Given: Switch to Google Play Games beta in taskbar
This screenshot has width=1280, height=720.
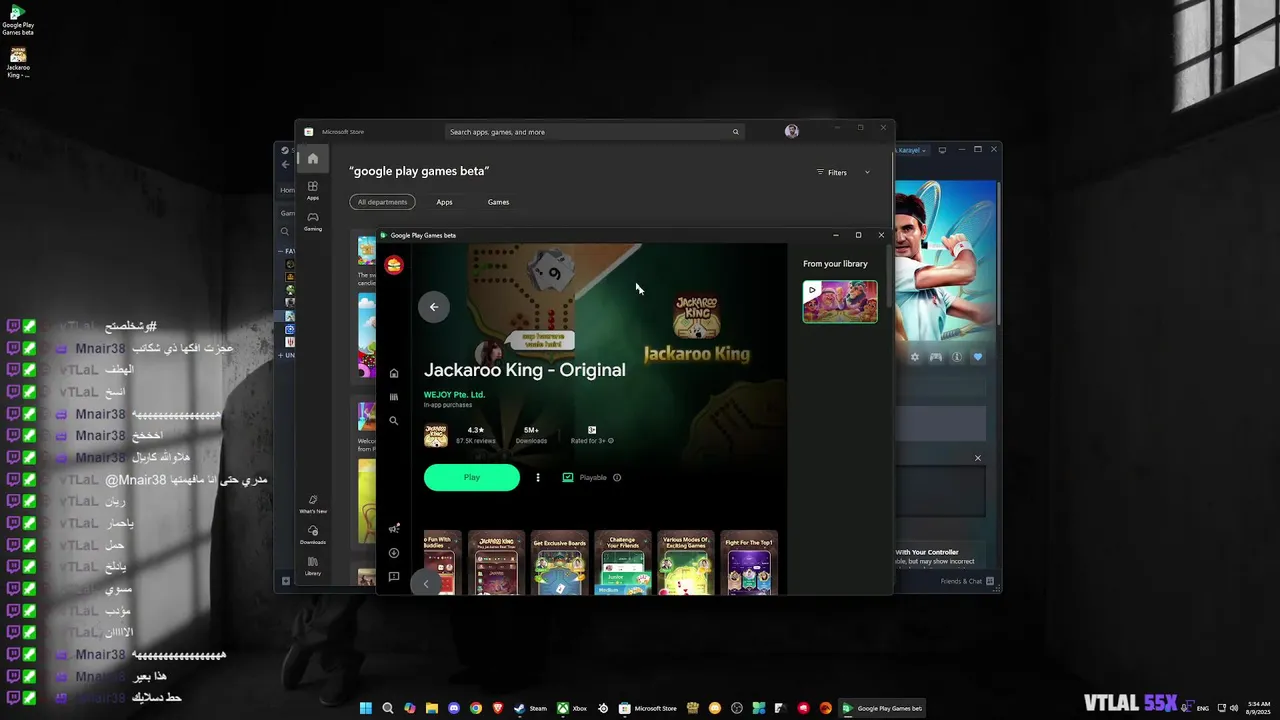Looking at the screenshot, I should (881, 708).
